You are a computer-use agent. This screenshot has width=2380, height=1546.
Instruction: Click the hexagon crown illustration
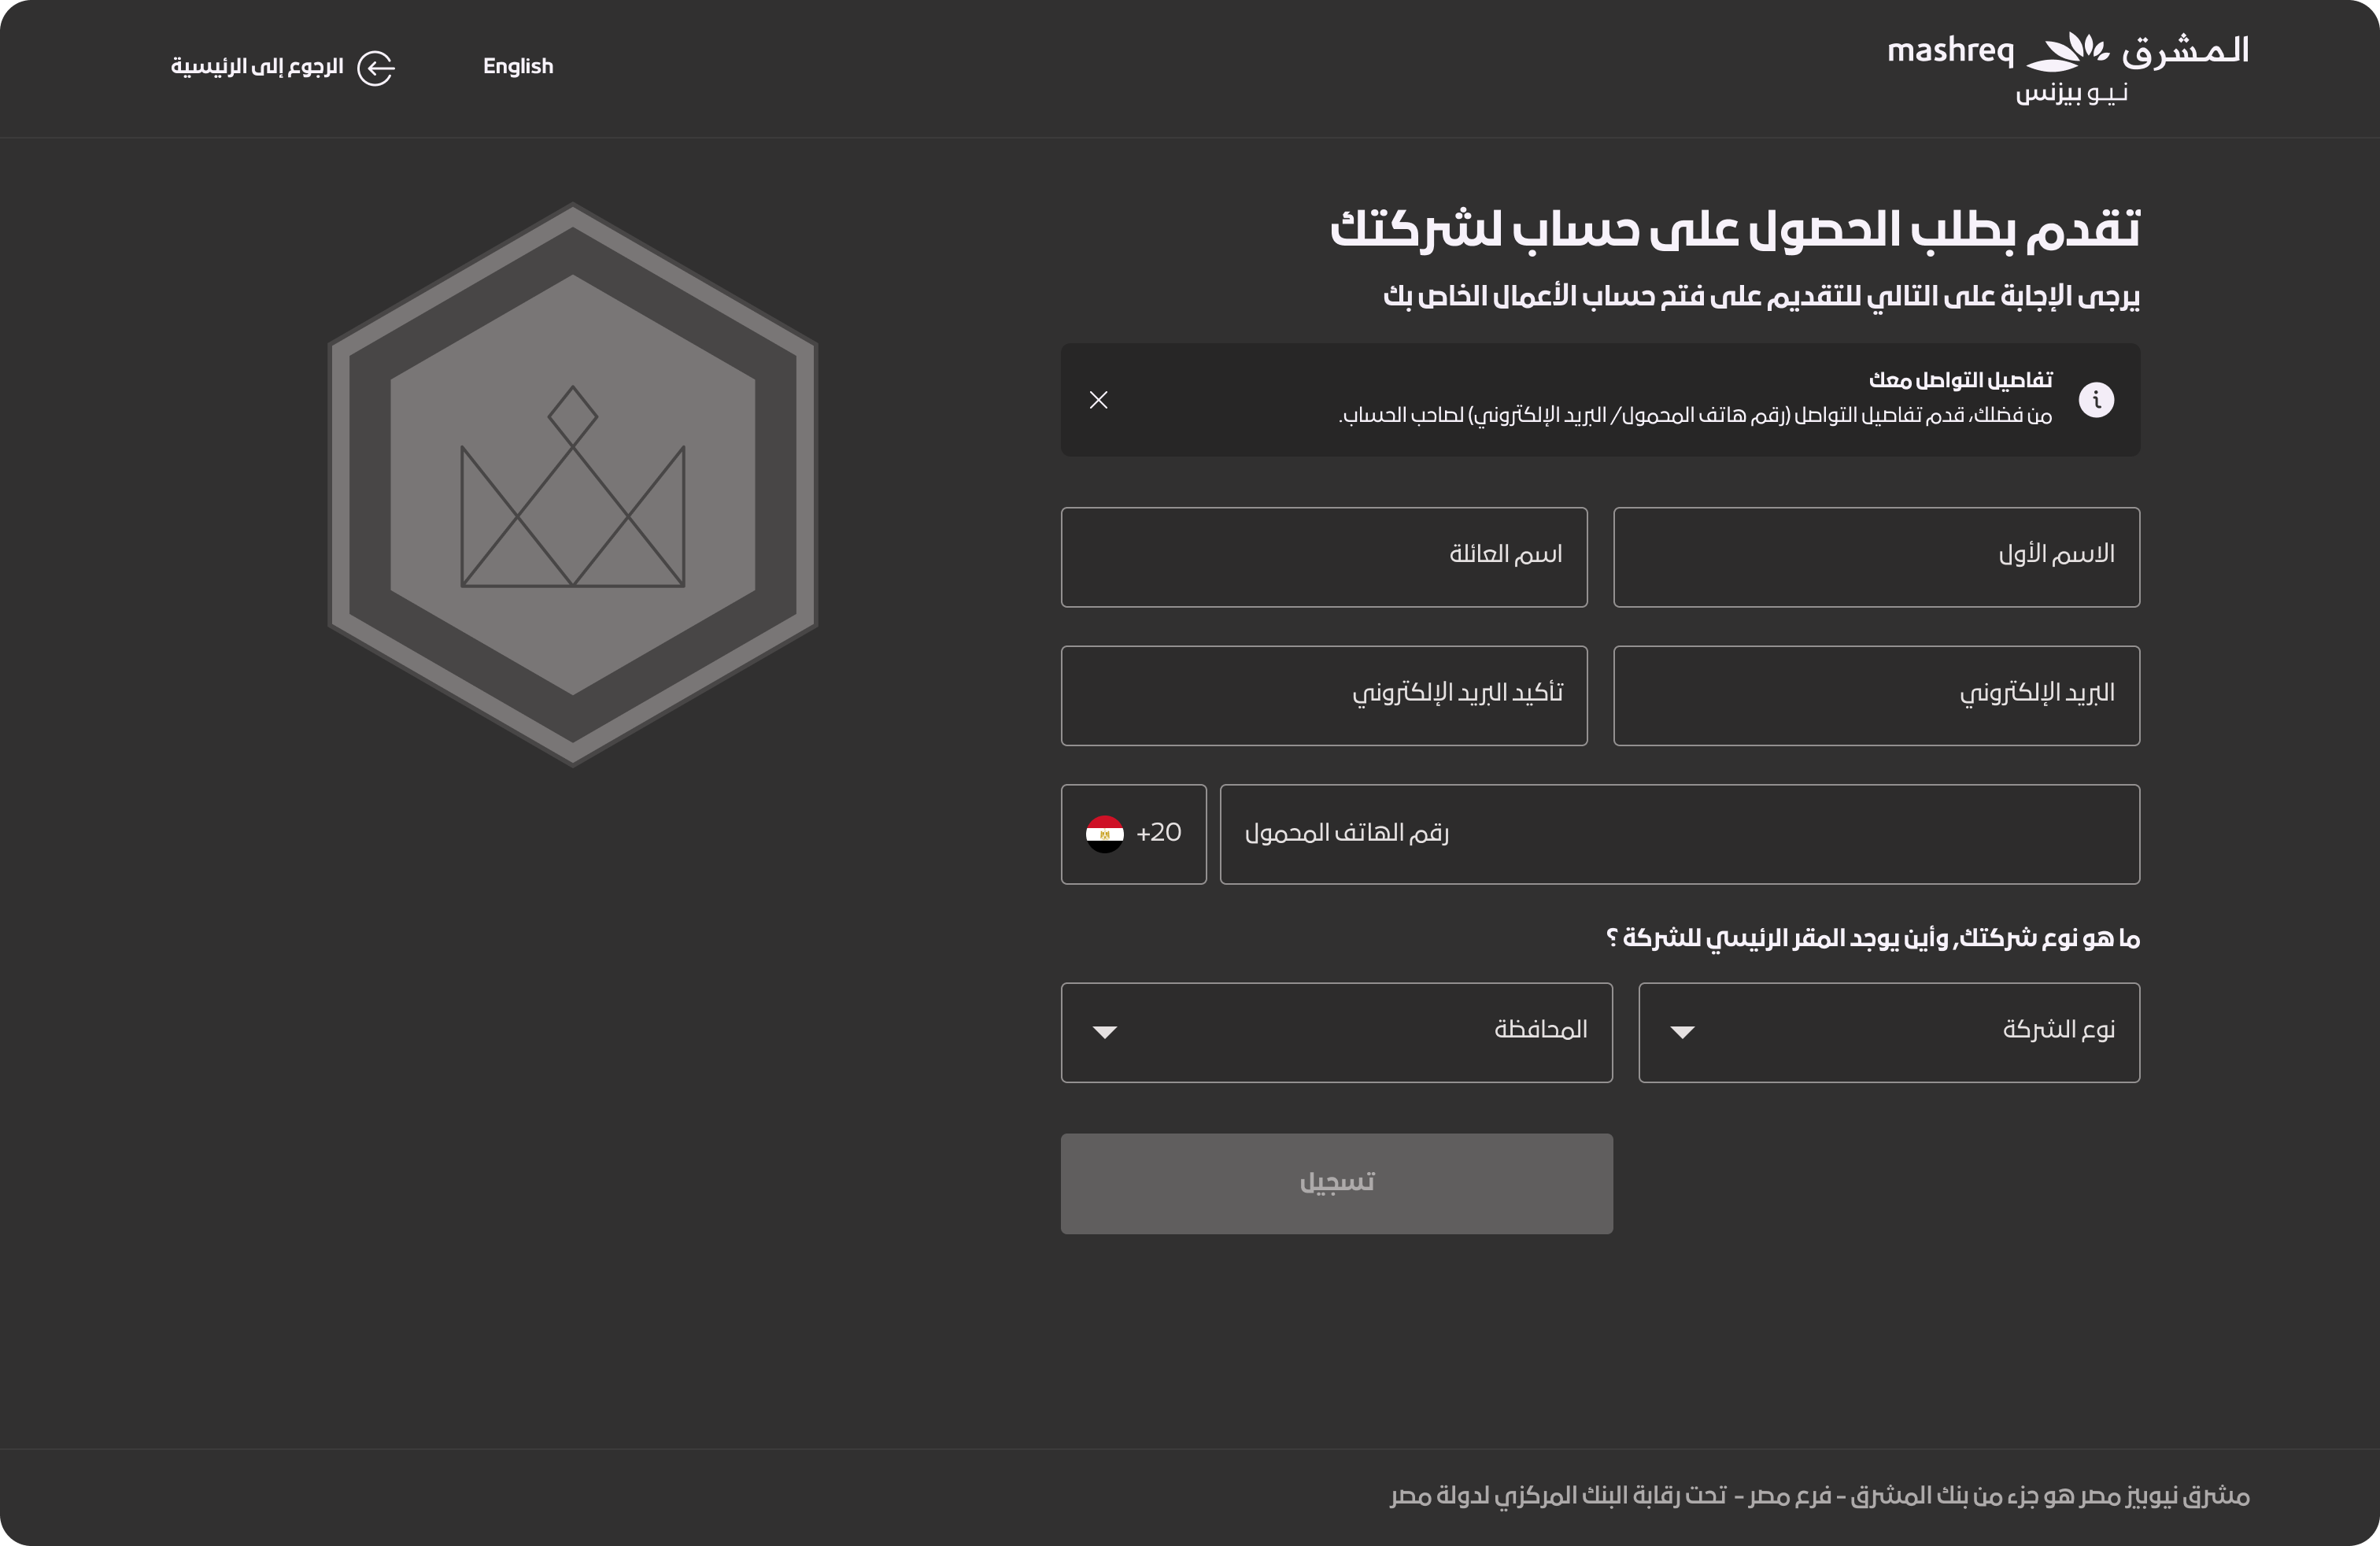pos(573,485)
